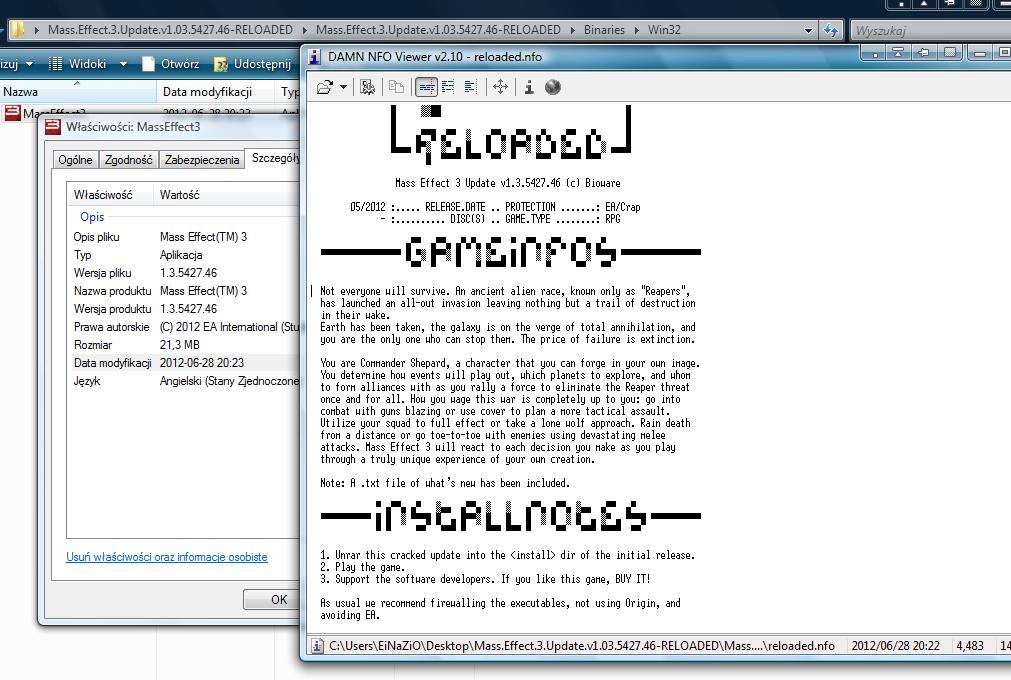This screenshot has width=1011, height=680.
Task: Sort by Data modyfikacji column header
Action: coord(215,92)
